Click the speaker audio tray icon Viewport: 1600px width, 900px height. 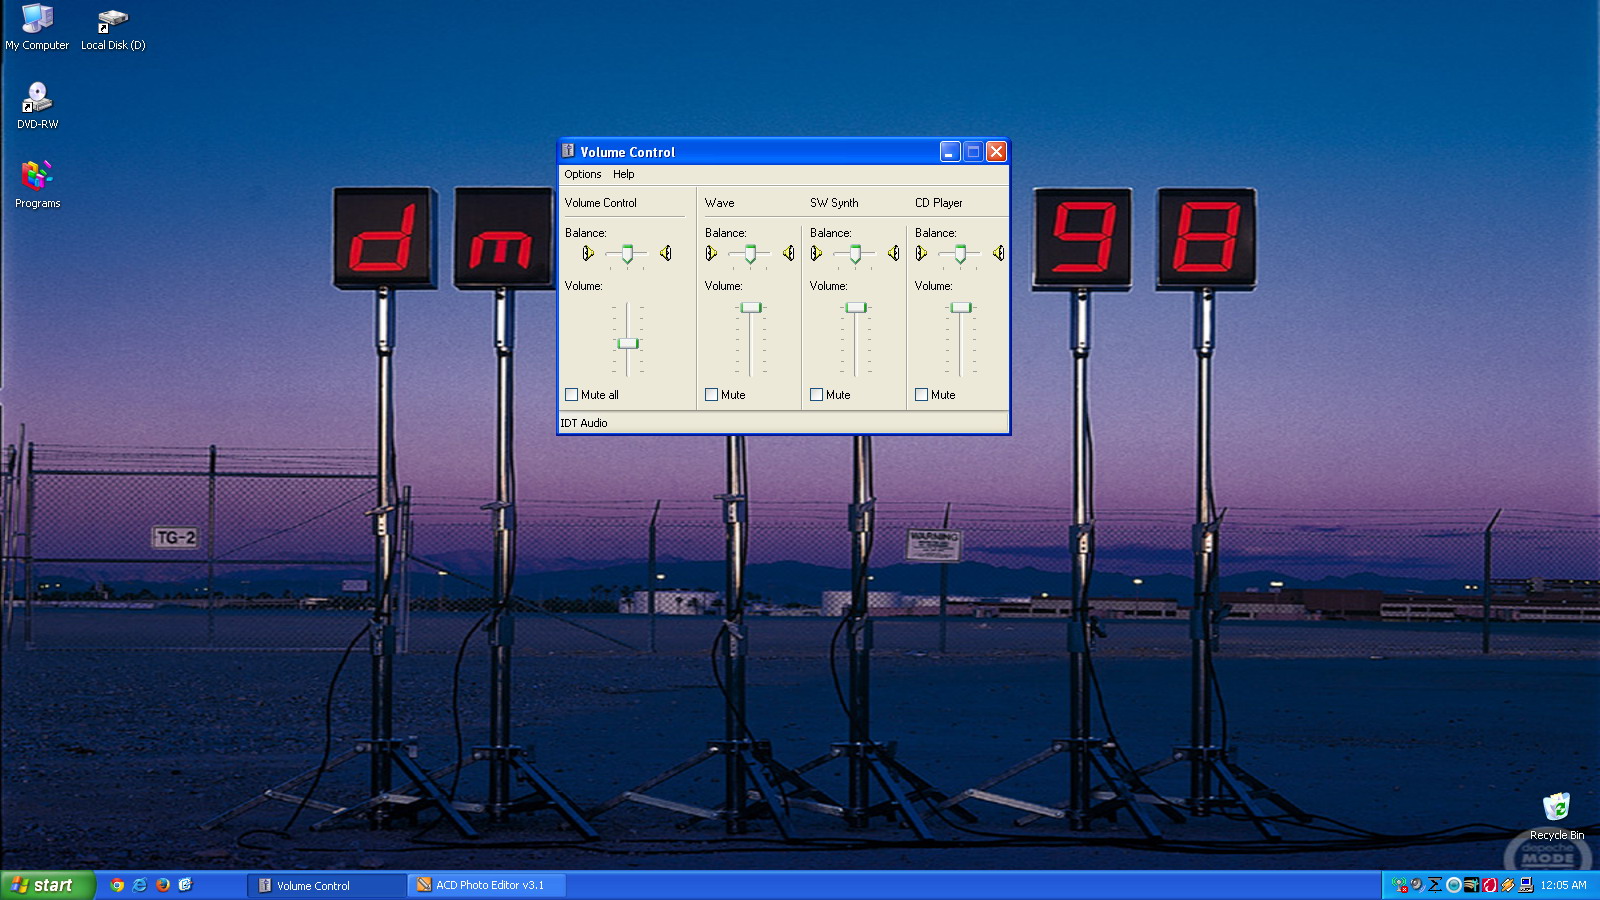click(x=1417, y=885)
